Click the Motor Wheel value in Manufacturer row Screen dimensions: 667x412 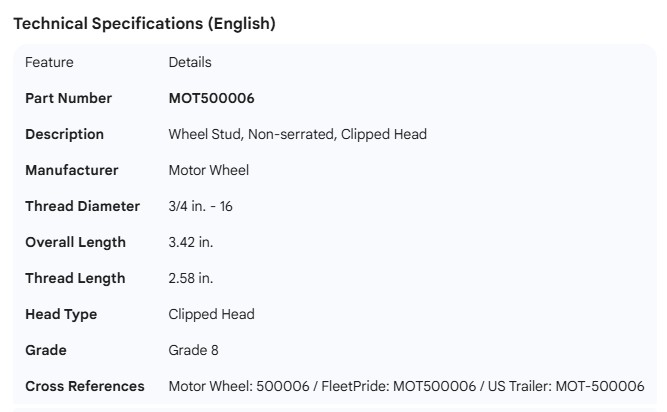point(208,170)
